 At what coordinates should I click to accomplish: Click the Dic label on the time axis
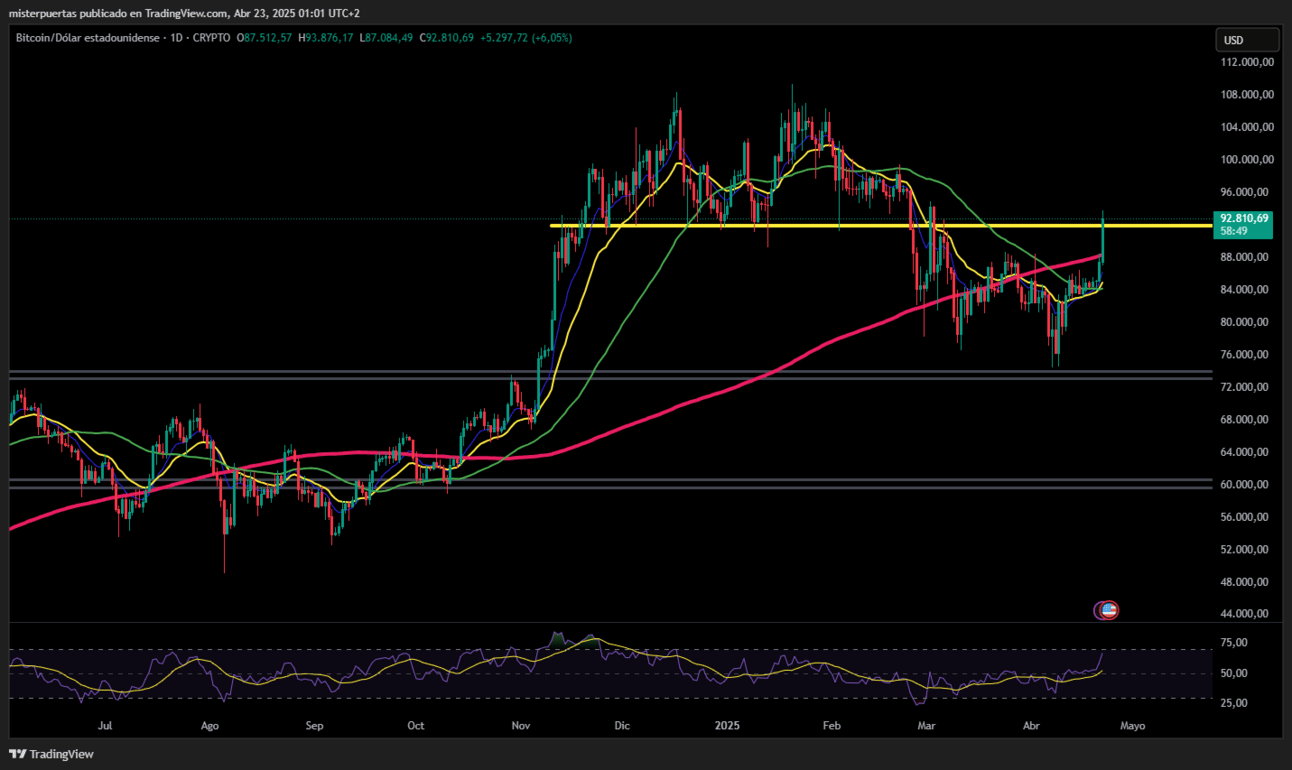pos(622,726)
